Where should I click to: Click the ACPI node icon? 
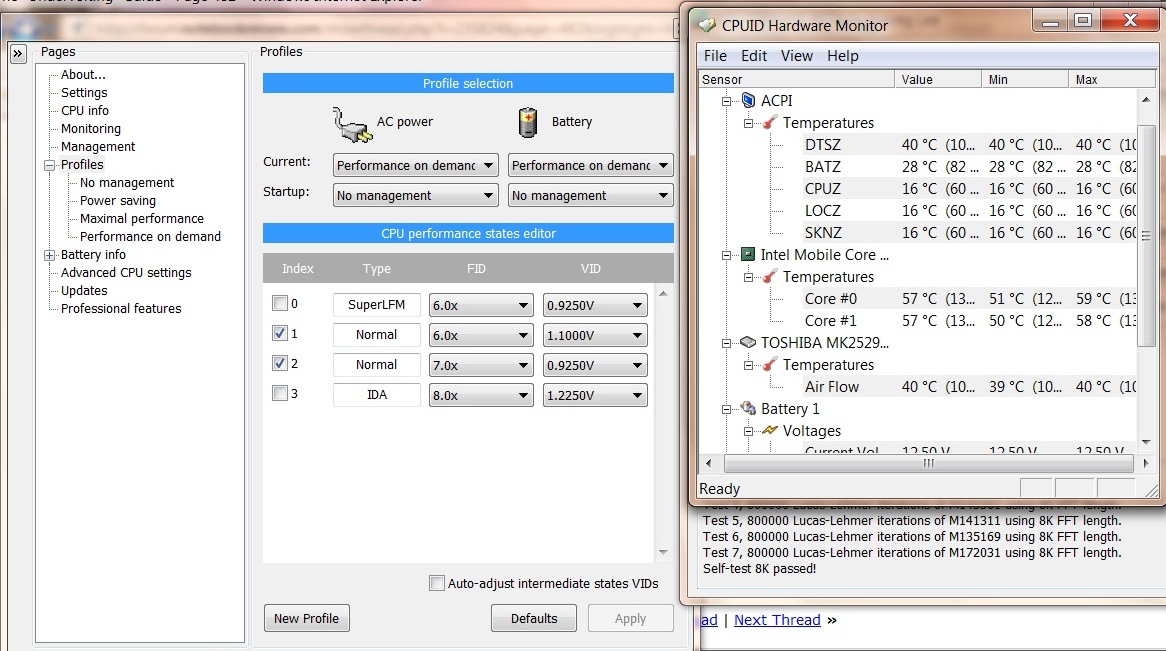(748, 100)
